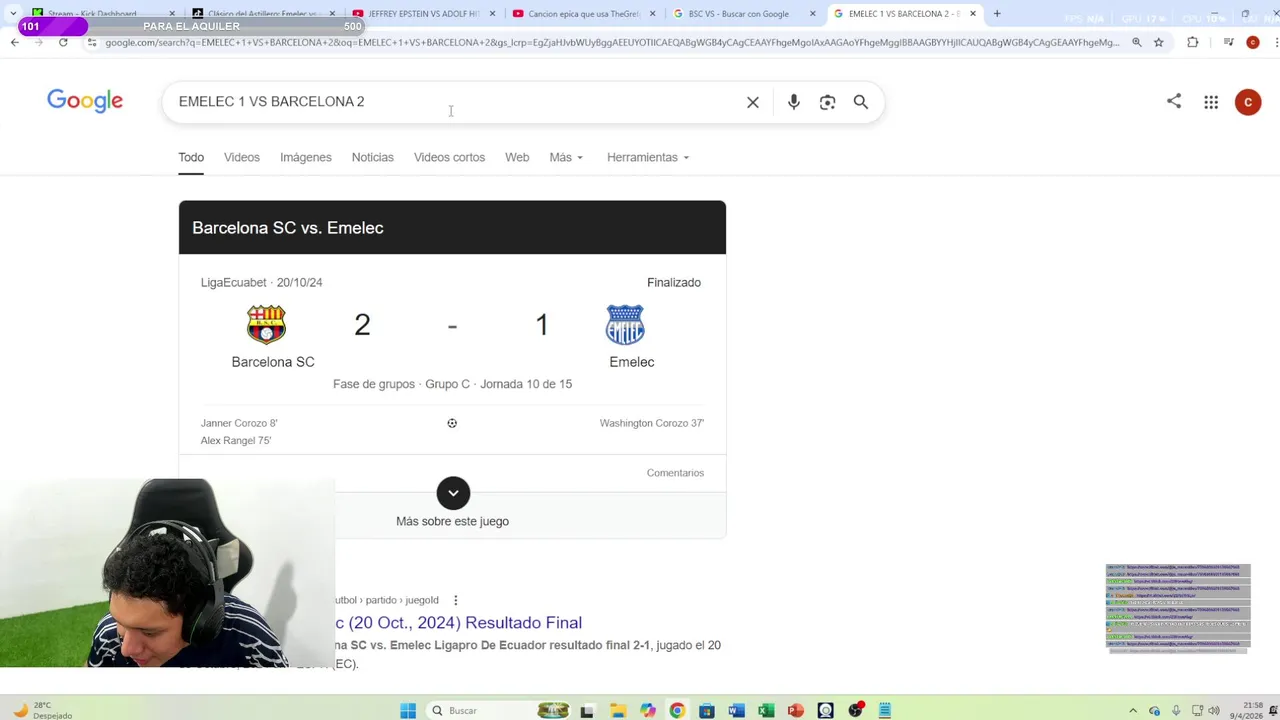Open Word from the taskbar
Image resolution: width=1280 pixels, height=720 pixels.
click(737, 711)
